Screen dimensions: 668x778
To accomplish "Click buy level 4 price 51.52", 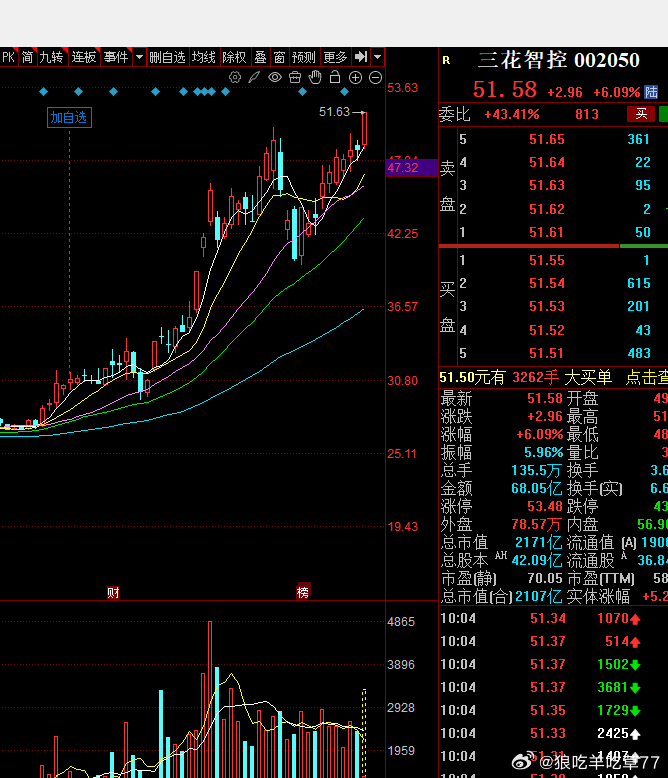I will coord(547,330).
